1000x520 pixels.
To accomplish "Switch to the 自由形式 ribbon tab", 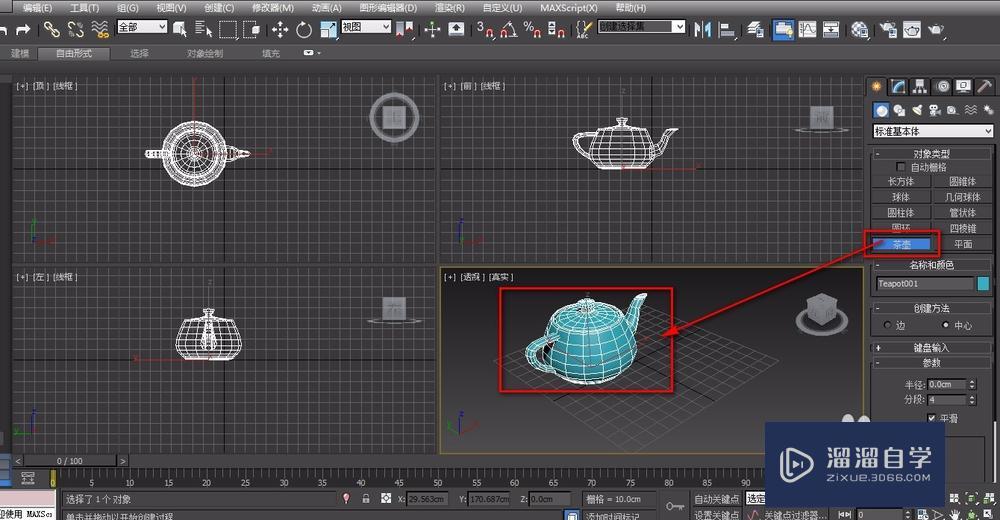I will (x=74, y=54).
